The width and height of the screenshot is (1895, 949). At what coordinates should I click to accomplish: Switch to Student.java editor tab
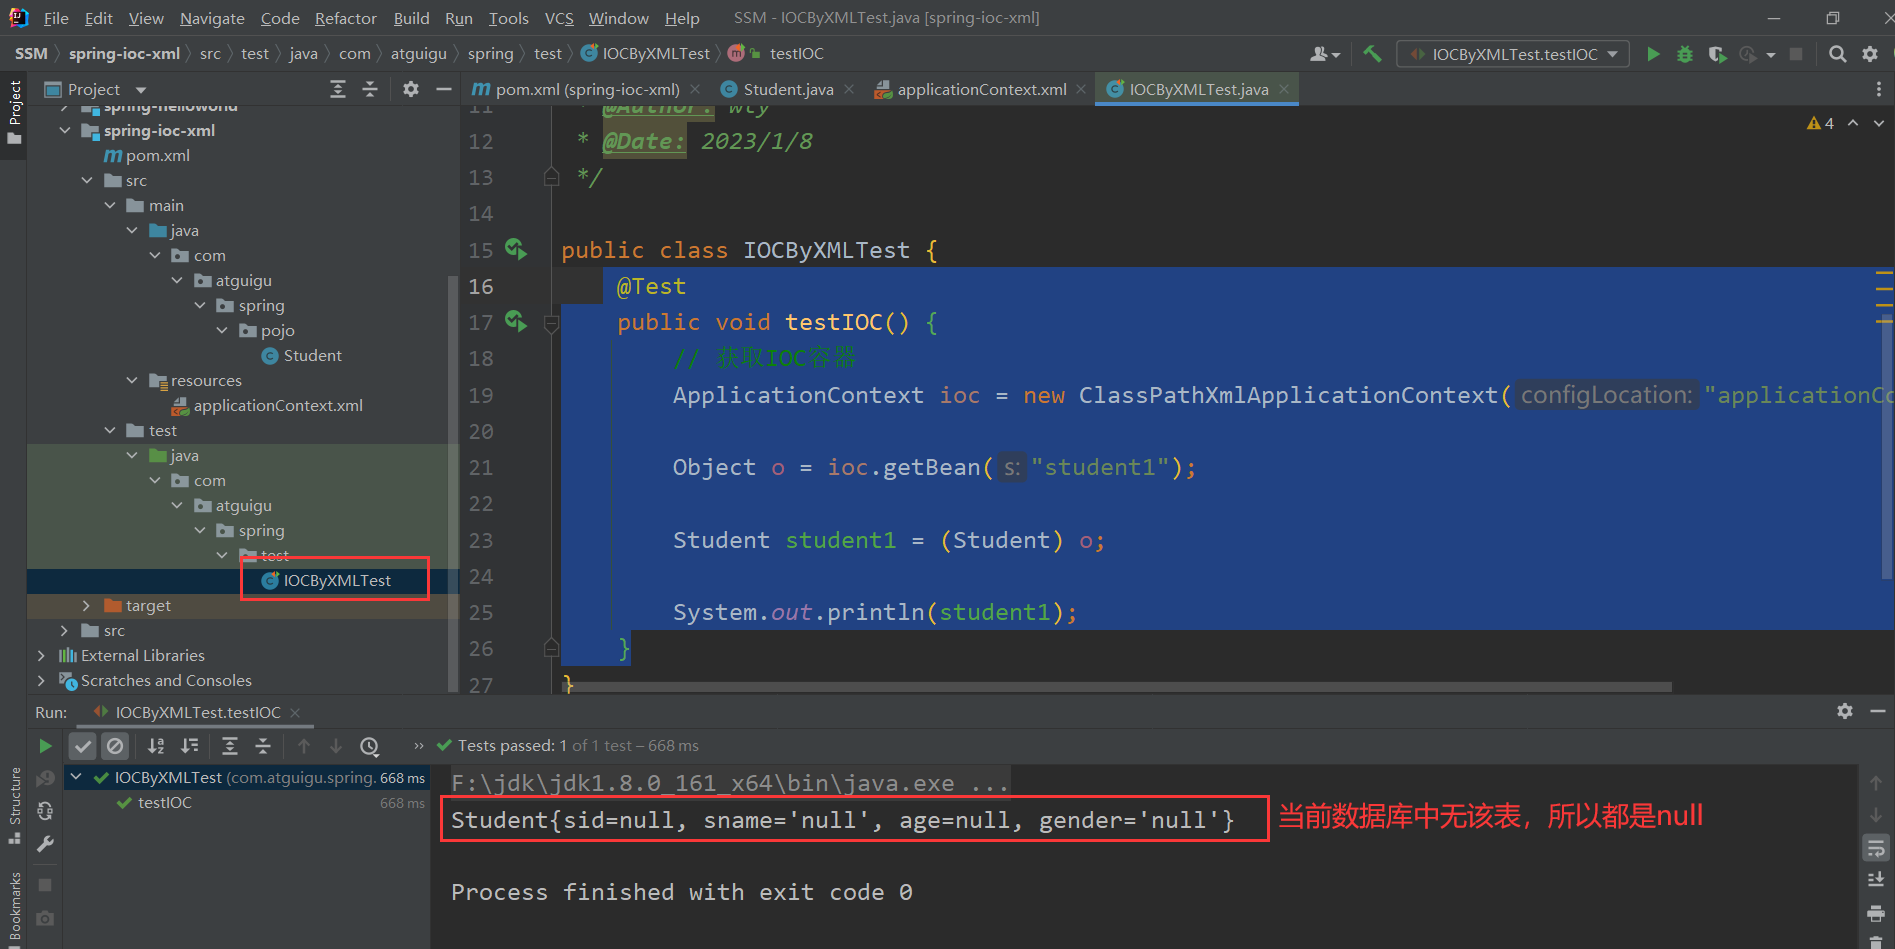click(788, 89)
